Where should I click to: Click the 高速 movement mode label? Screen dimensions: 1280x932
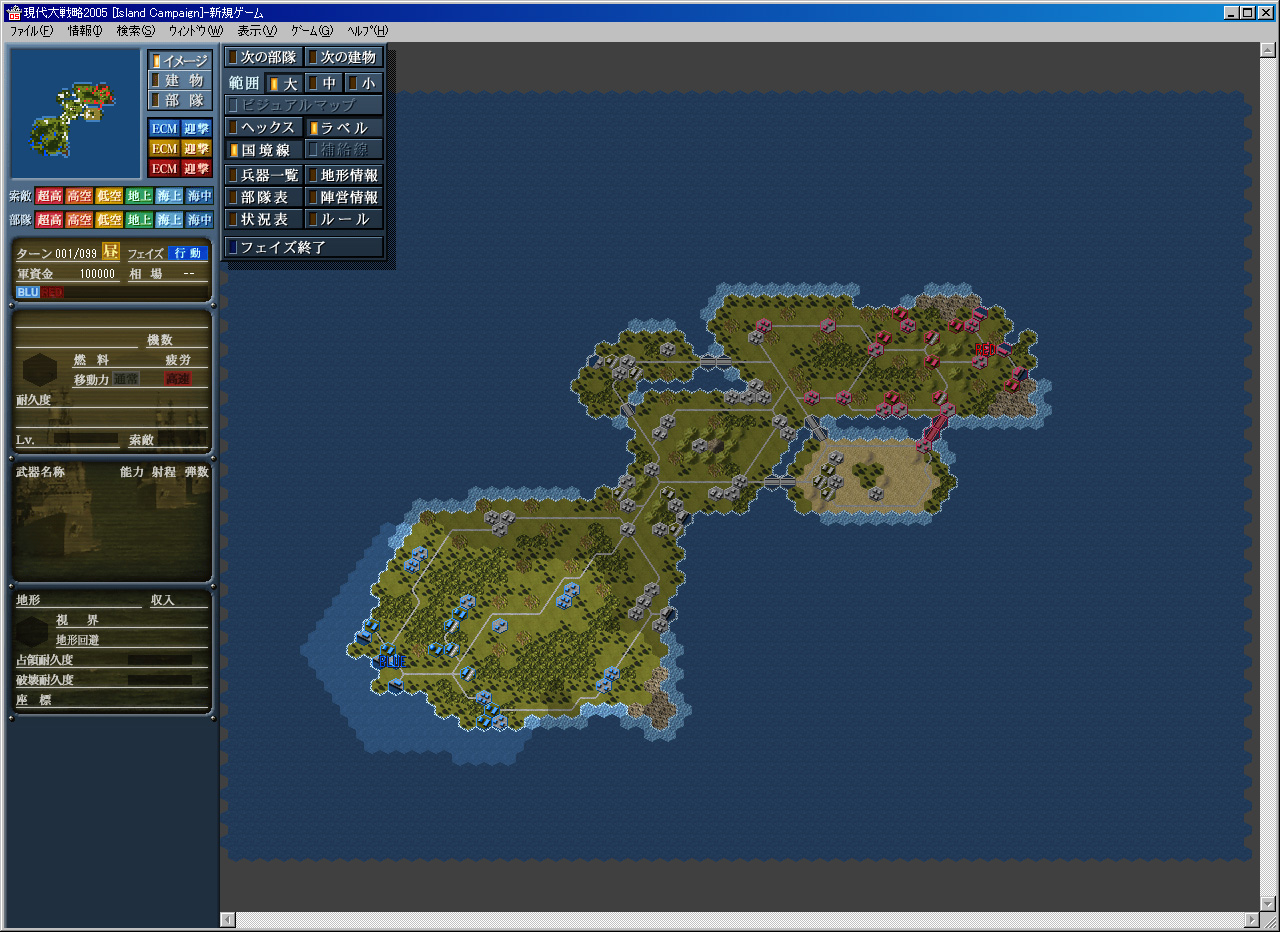click(178, 379)
